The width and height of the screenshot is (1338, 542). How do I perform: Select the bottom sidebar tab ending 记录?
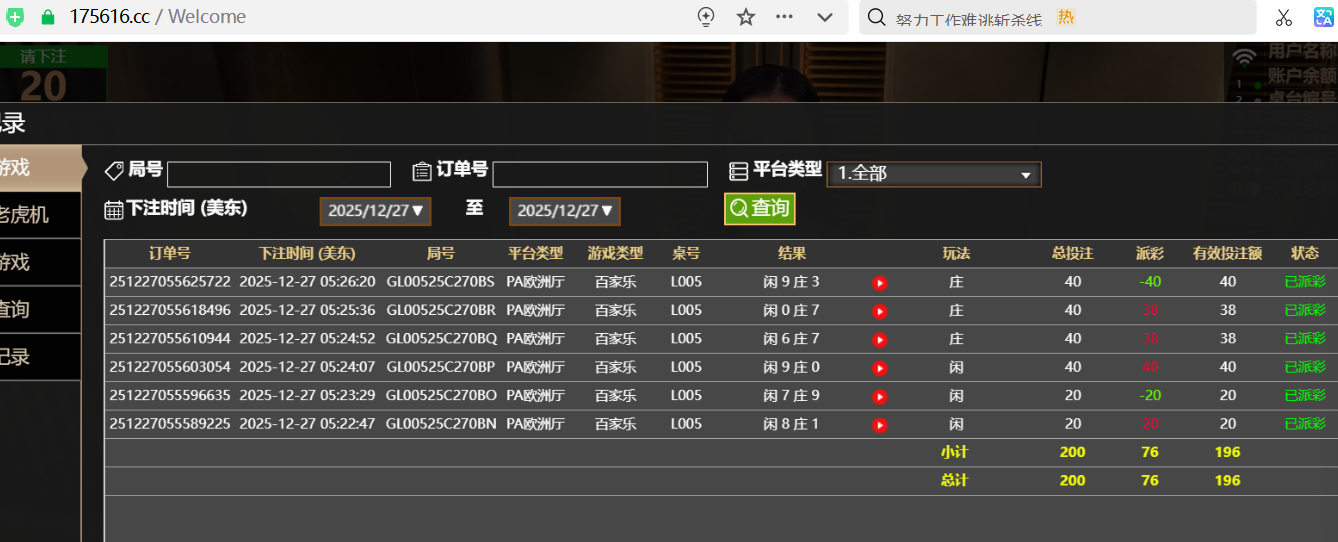[x=40, y=356]
